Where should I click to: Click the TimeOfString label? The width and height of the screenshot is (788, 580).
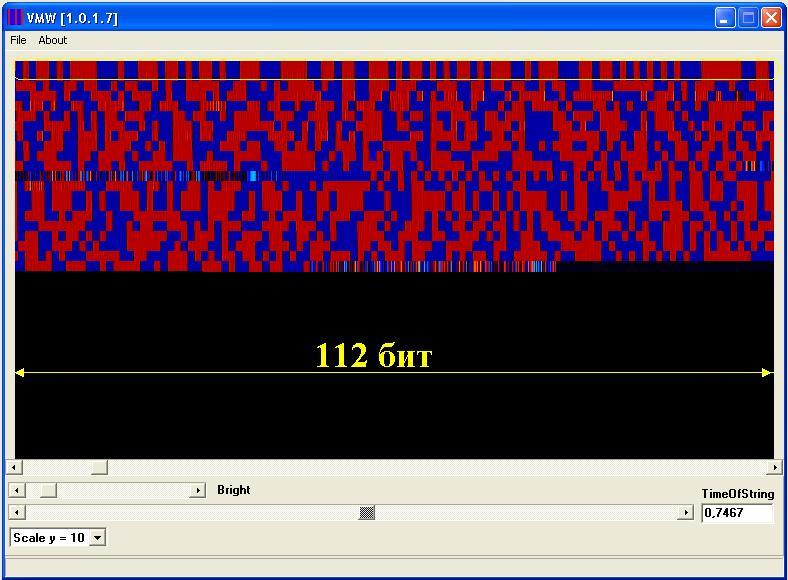coord(738,494)
